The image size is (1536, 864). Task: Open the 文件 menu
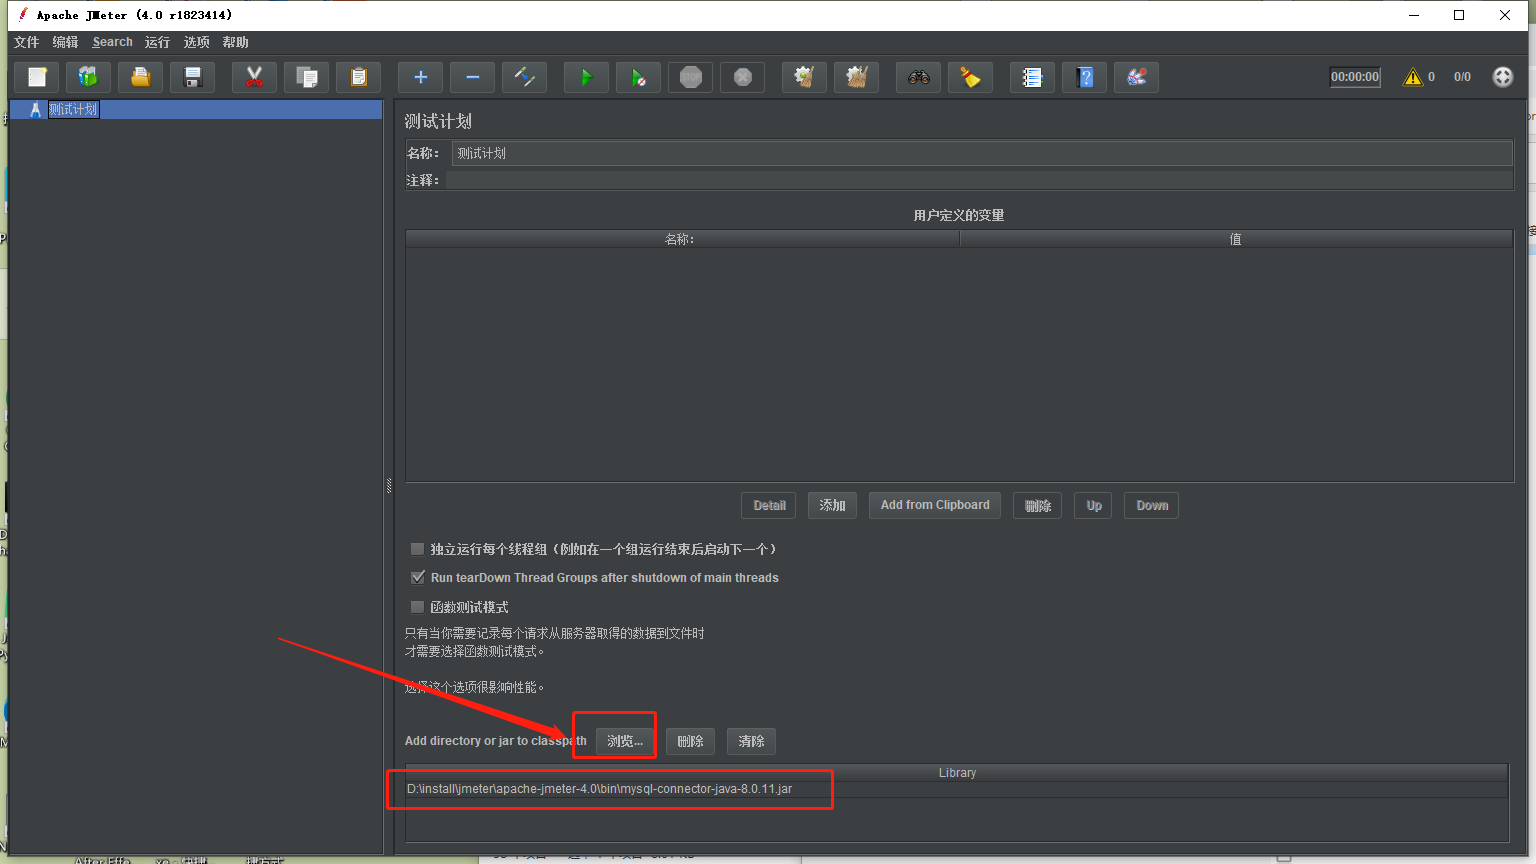27,42
